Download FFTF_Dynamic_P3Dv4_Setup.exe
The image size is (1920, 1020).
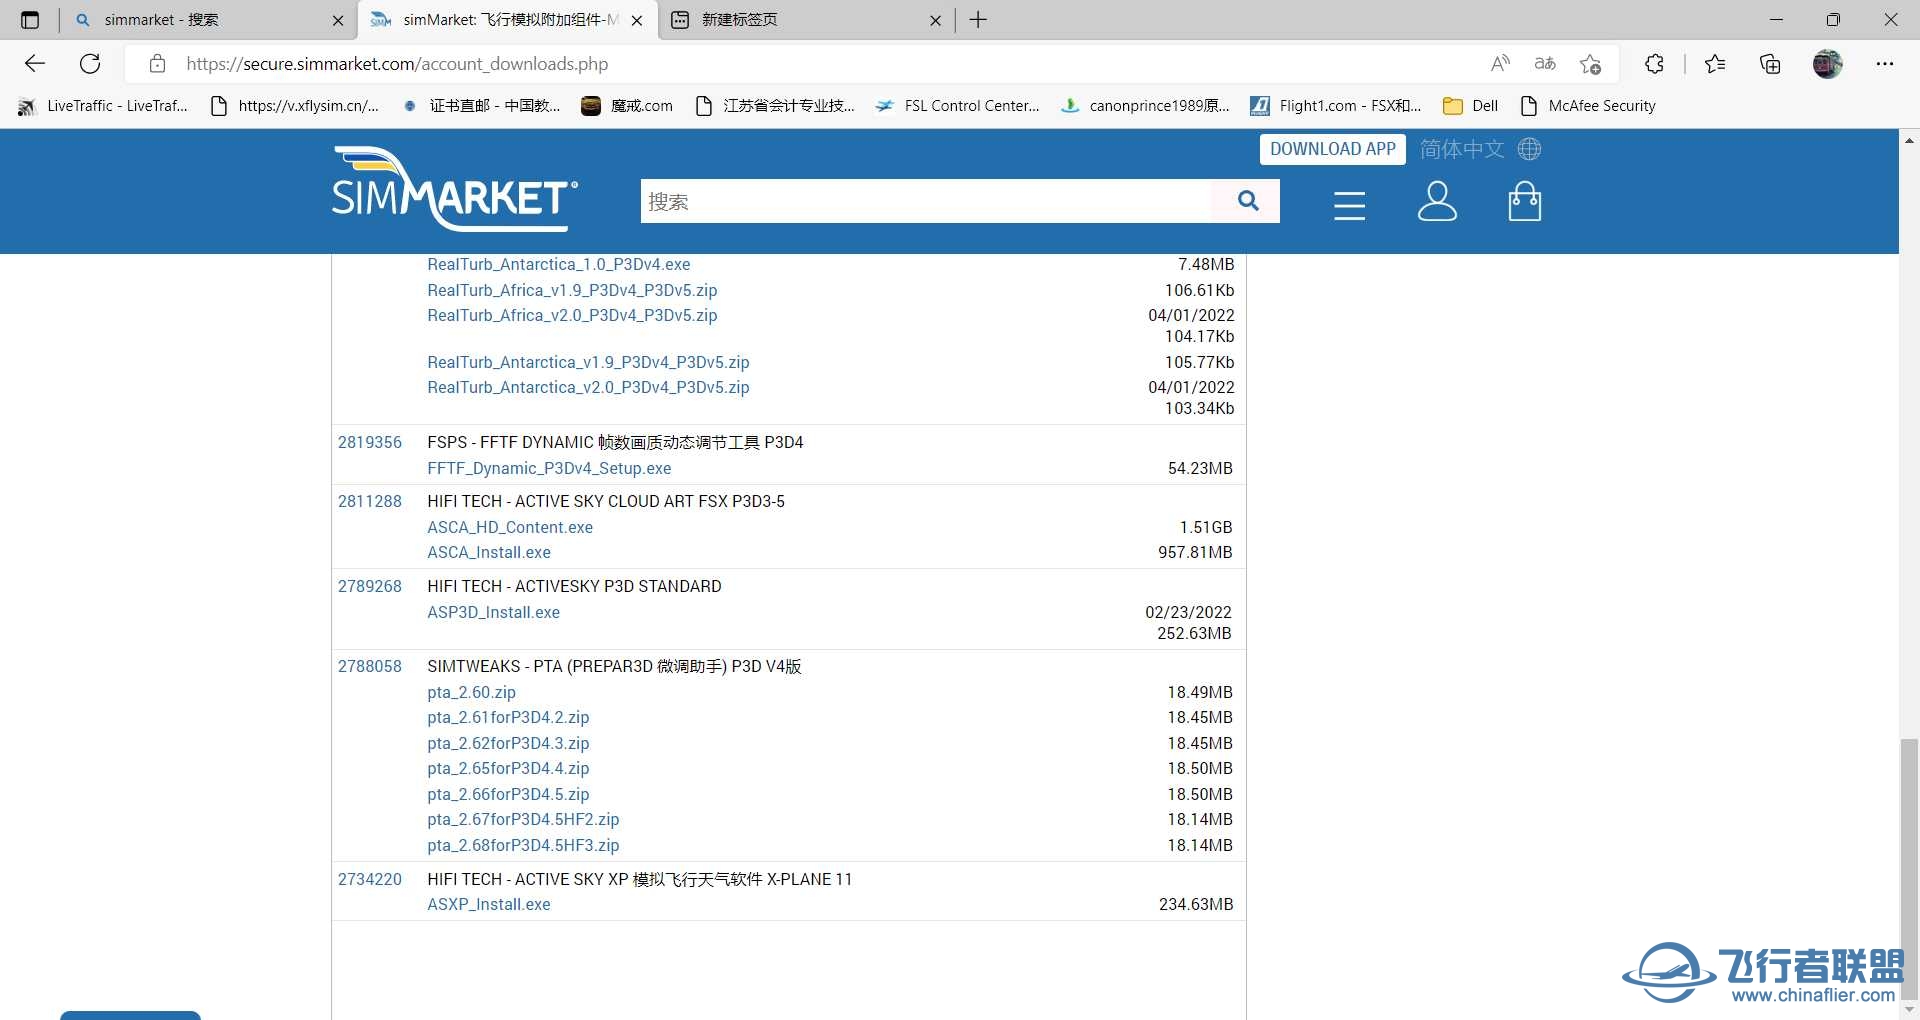click(549, 468)
